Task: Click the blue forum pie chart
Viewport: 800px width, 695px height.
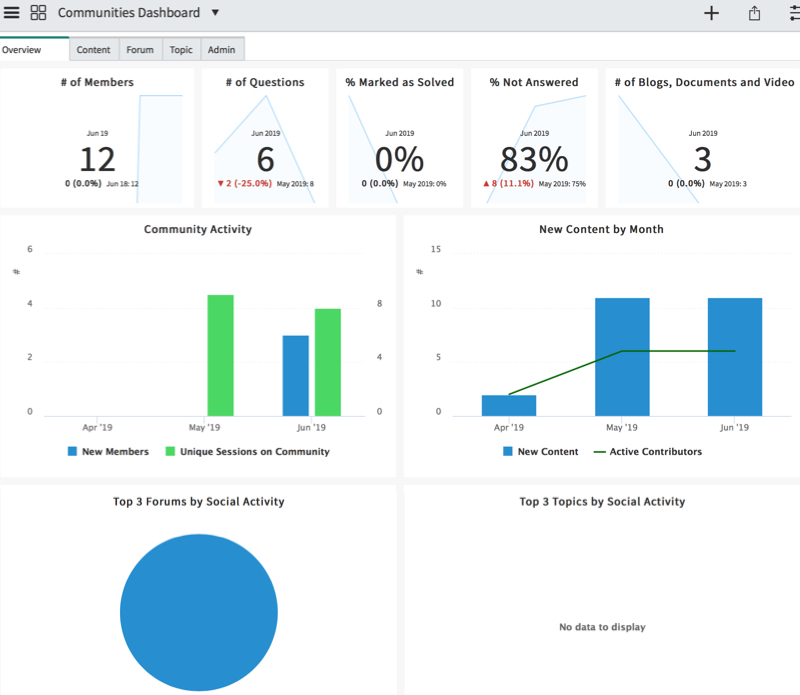Action: pyautogui.click(x=199, y=612)
